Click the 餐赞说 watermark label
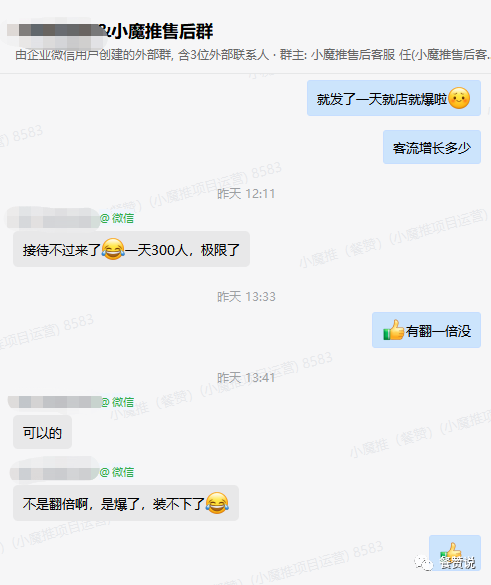This screenshot has height=585, width=491. pyautogui.click(x=458, y=563)
